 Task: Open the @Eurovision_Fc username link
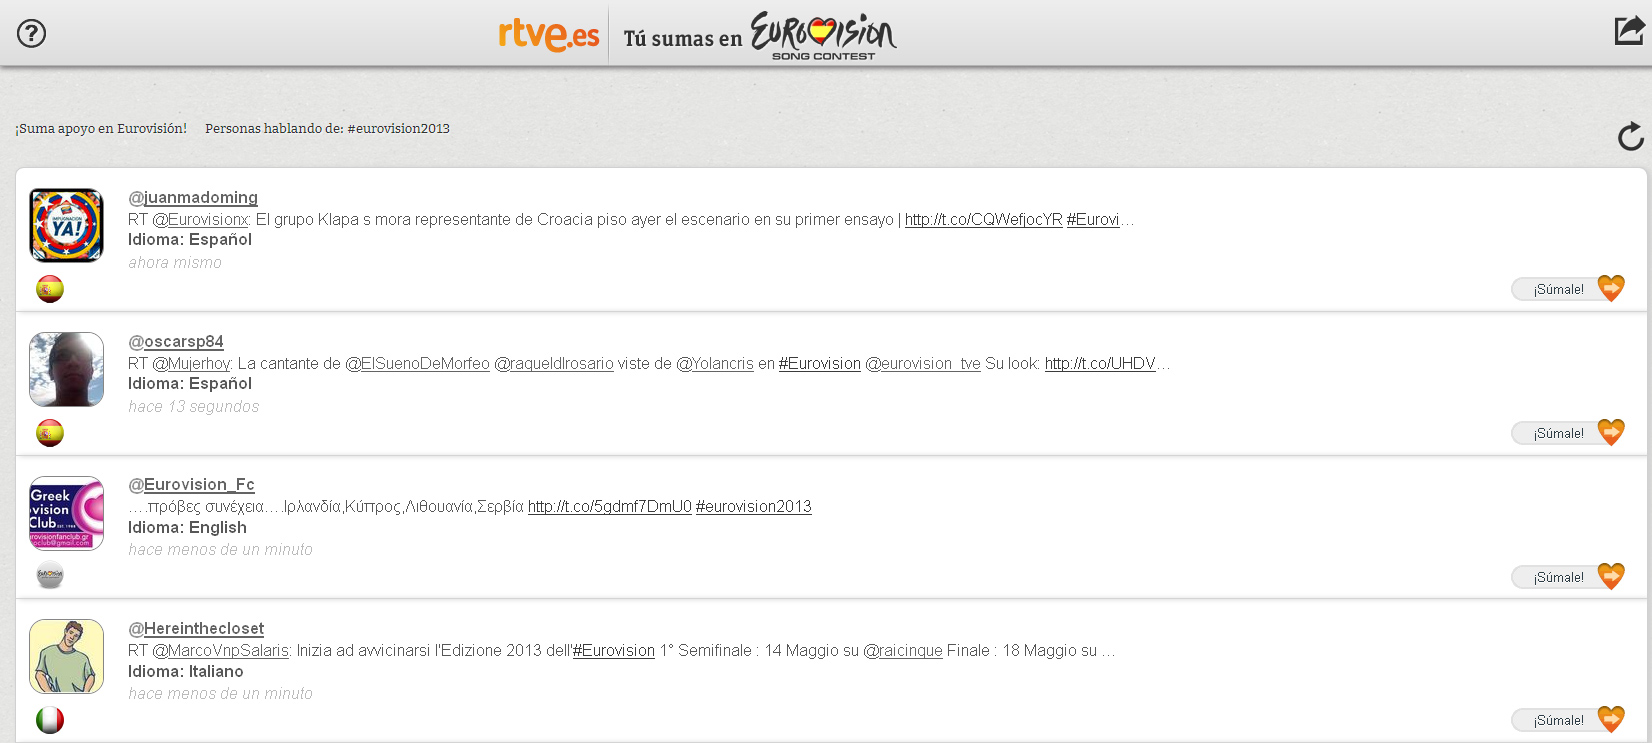tap(191, 485)
